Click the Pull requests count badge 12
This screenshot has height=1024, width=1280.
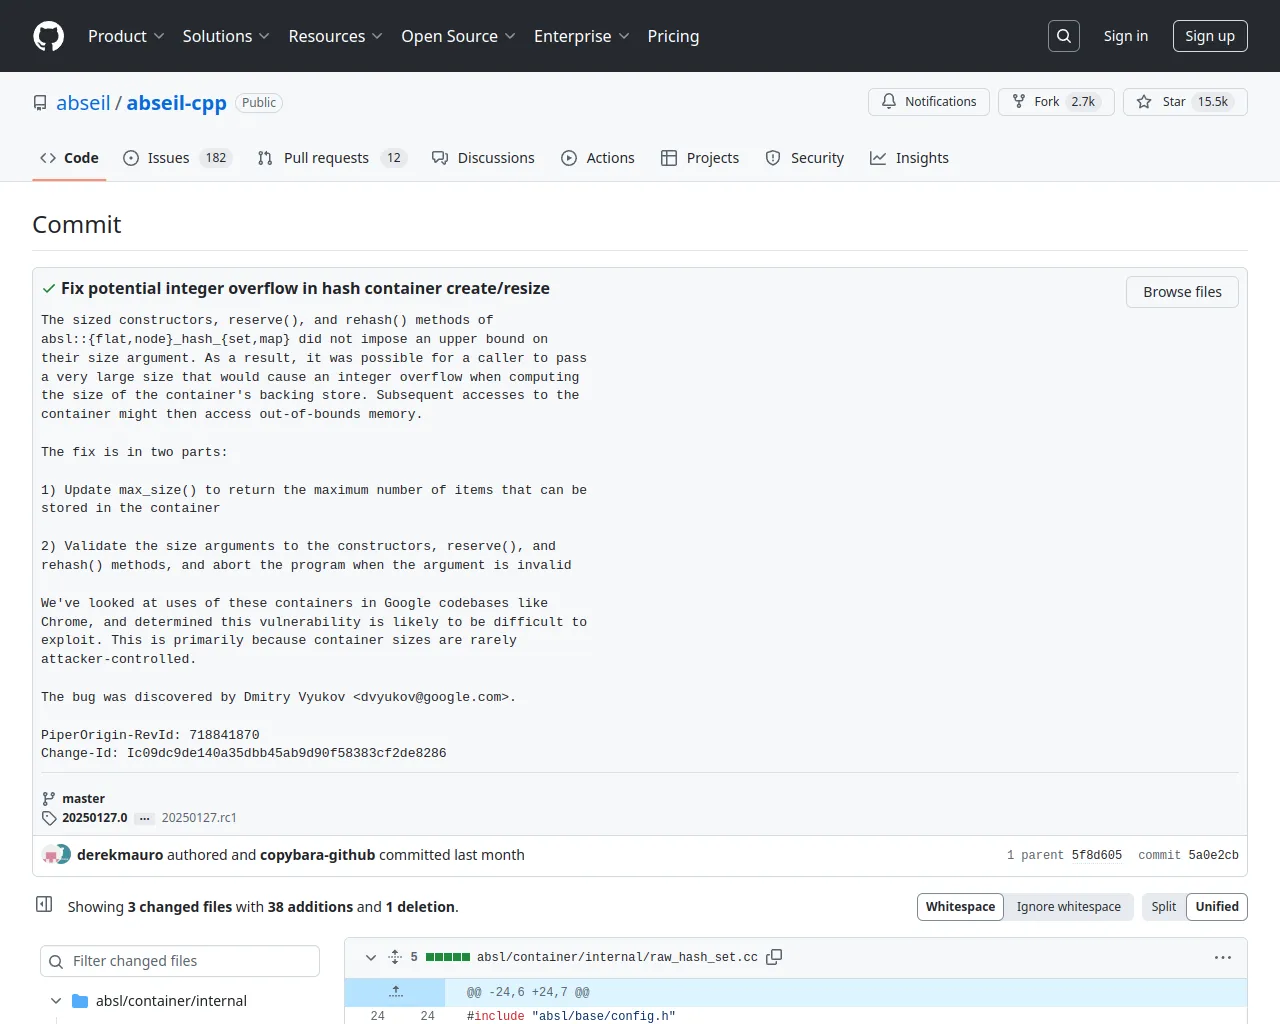coord(394,158)
